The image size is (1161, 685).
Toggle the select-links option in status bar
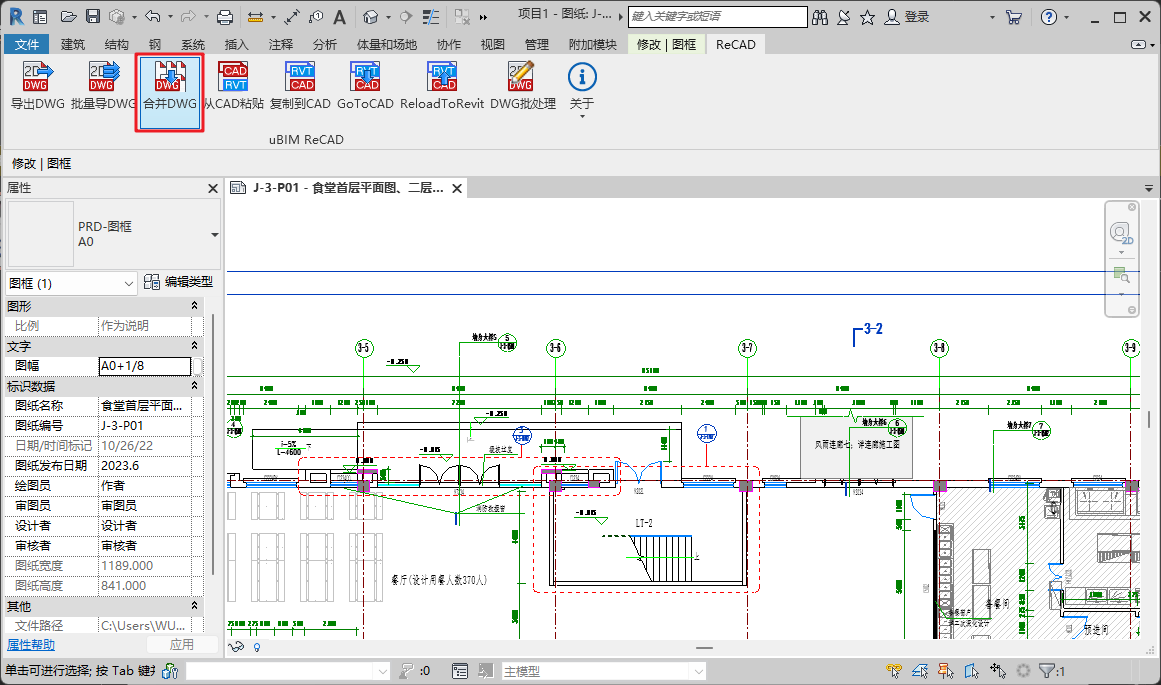895,671
